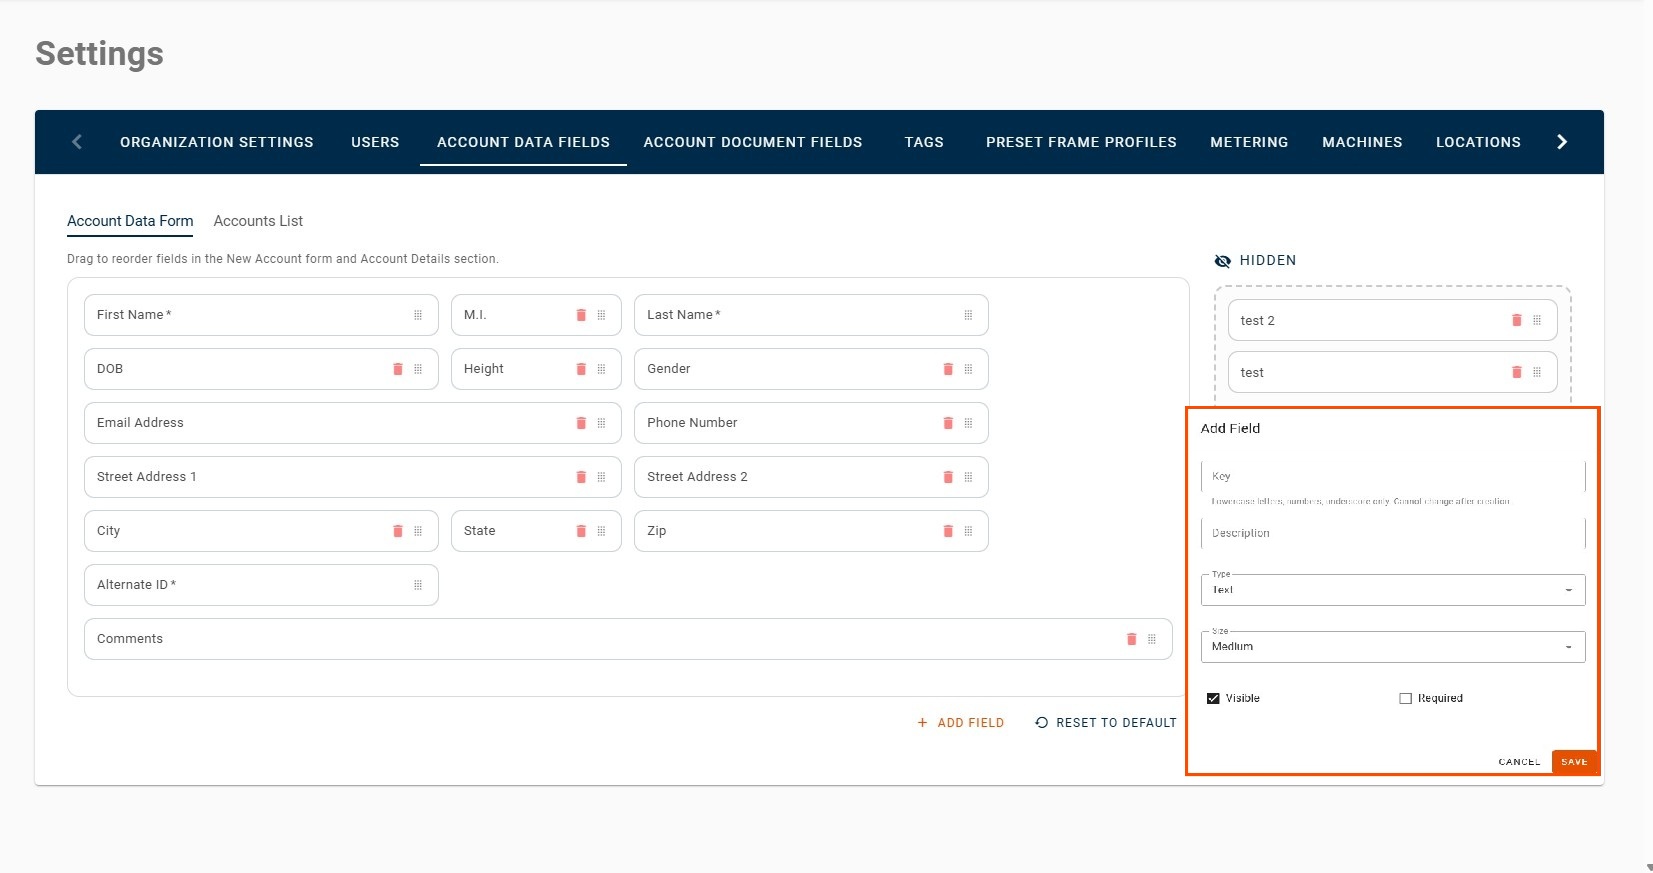Open the Machines tab
This screenshot has width=1653, height=873.
pos(1362,142)
